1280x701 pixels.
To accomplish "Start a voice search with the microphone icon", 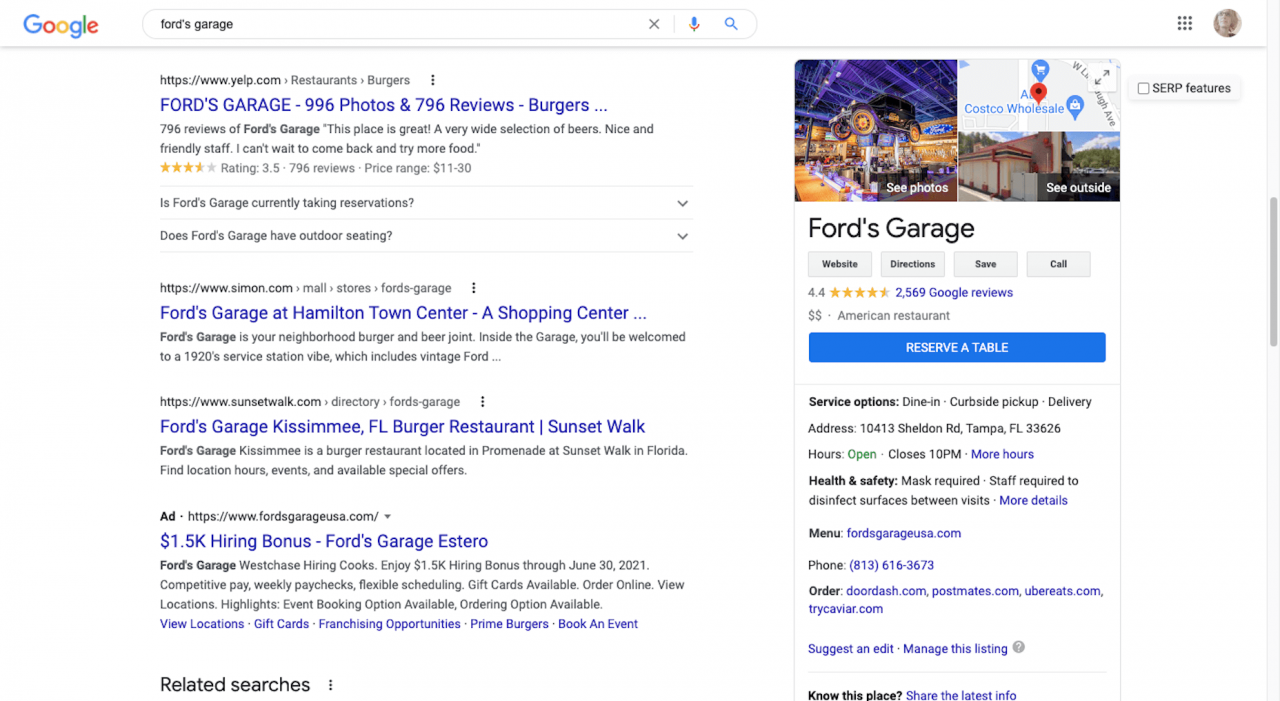I will pos(694,24).
